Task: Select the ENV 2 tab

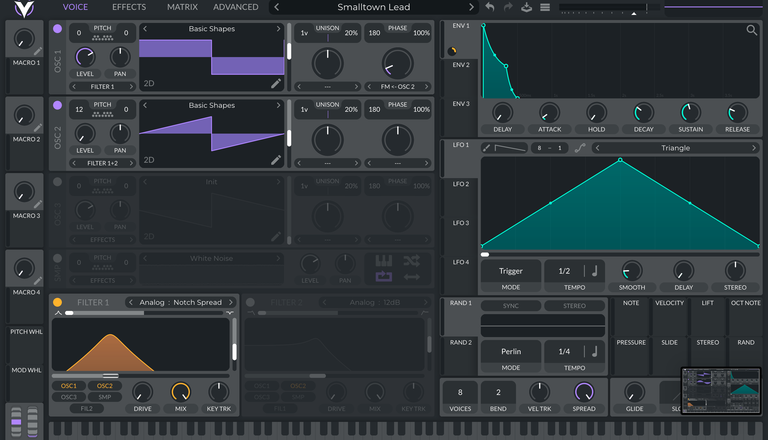Action: pos(460,65)
